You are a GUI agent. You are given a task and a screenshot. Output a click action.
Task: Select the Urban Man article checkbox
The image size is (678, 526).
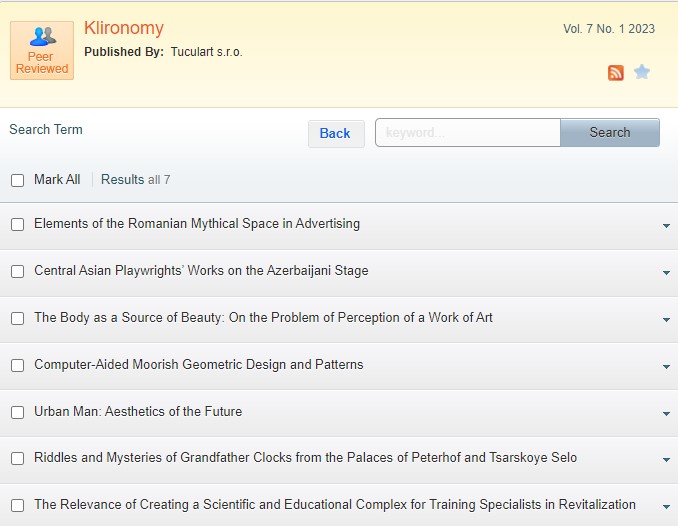coord(17,412)
